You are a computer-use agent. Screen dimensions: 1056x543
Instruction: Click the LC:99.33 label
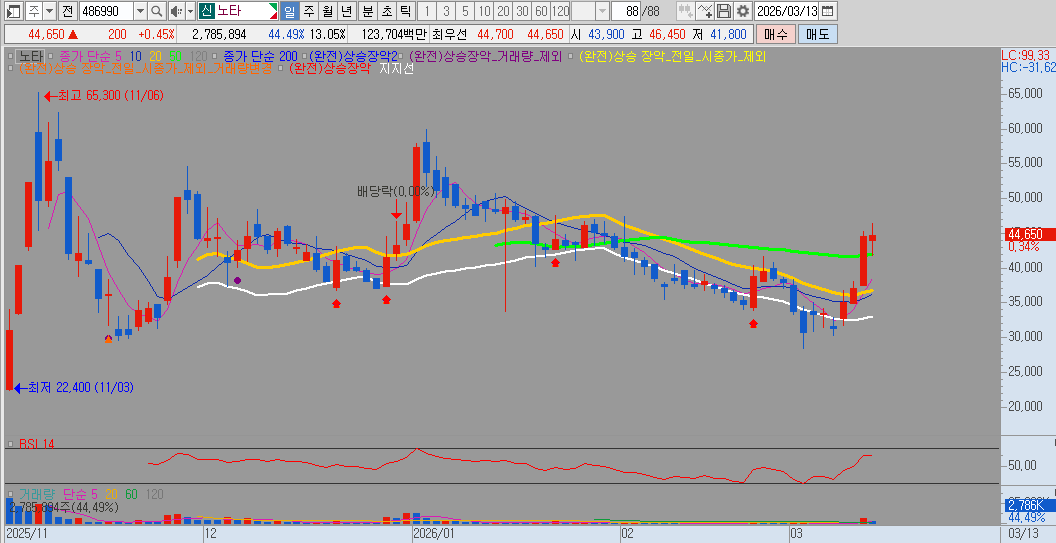coord(1028,56)
